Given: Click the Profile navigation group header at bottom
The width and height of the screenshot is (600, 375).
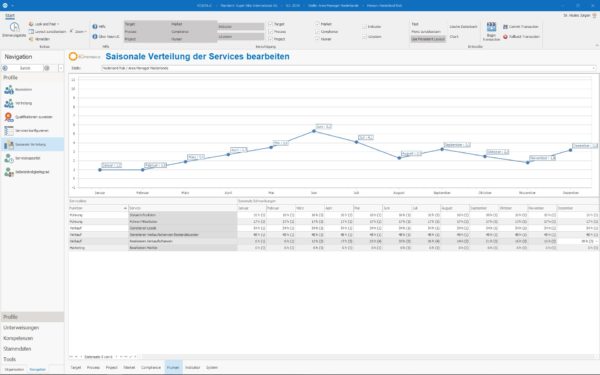Looking at the screenshot, I should (32, 317).
